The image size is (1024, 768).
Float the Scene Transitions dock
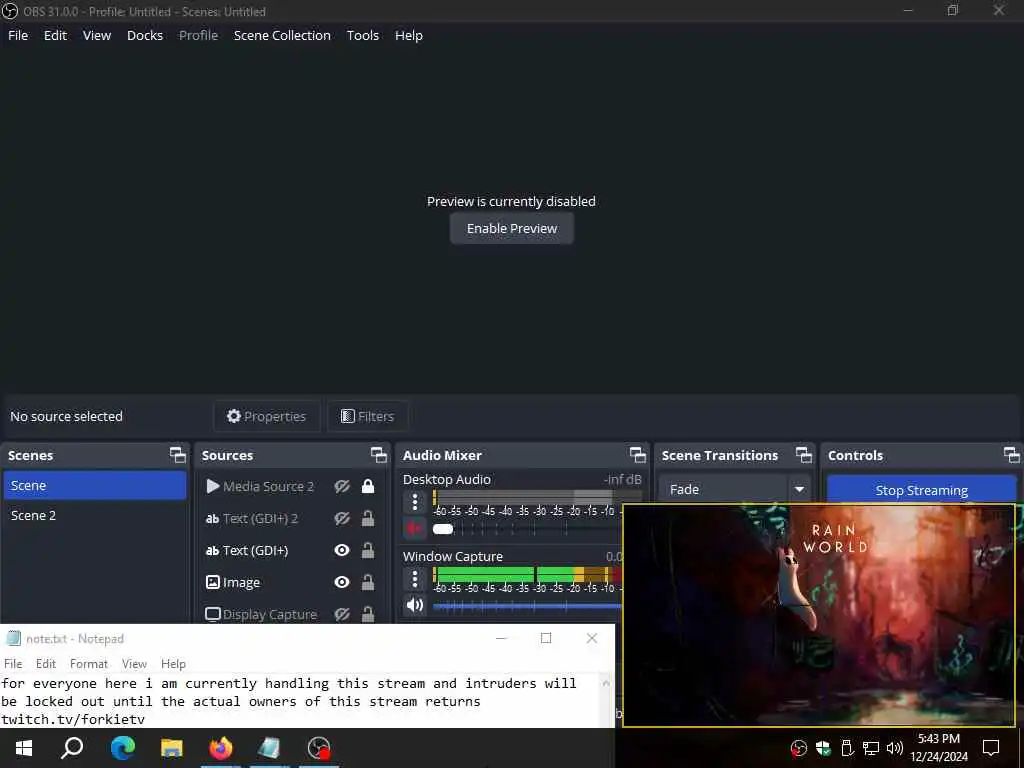[x=804, y=455]
